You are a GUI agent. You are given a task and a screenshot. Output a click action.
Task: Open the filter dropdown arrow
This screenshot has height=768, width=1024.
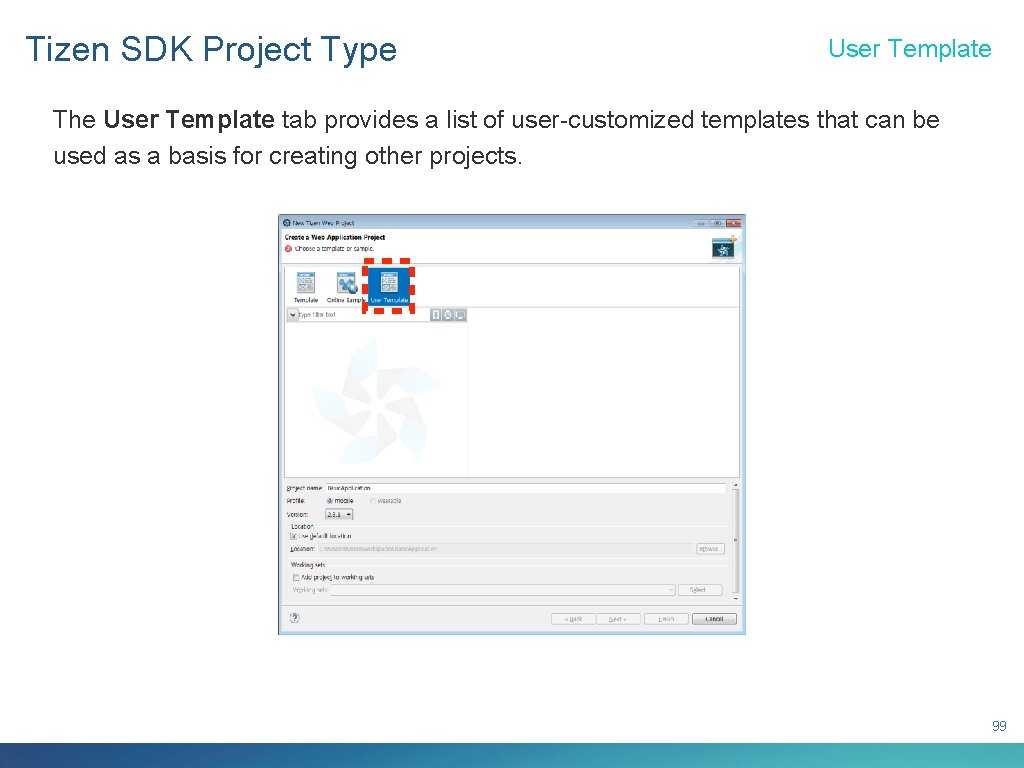292,315
